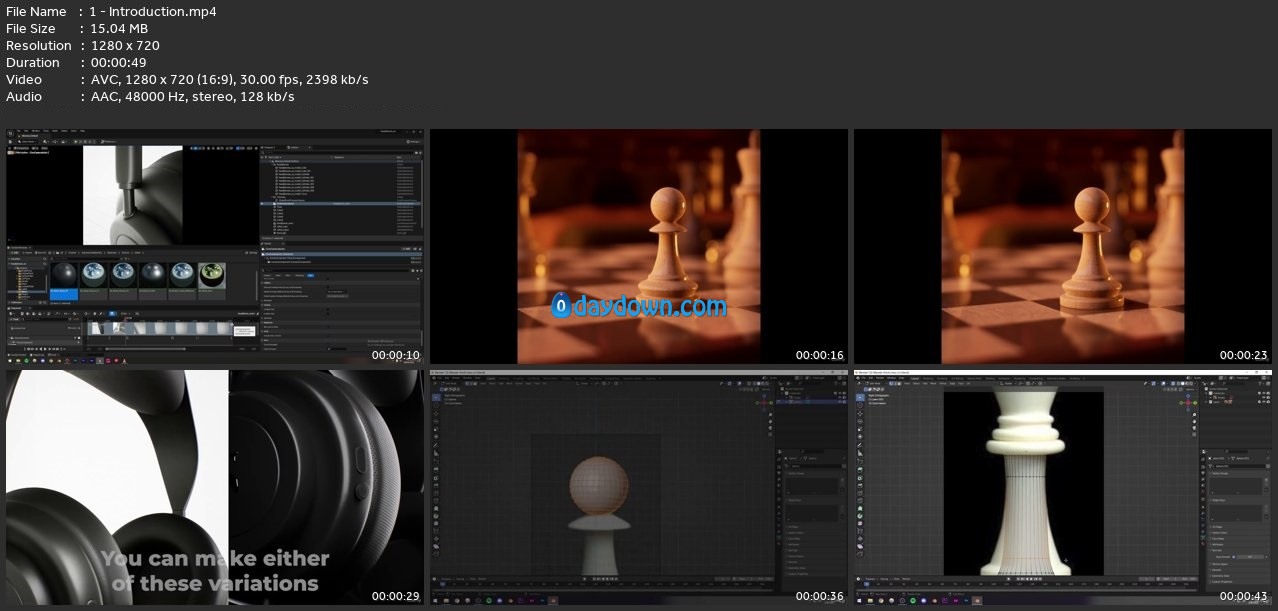
Task: Select the blue-highlighted material thumbnail in Unreal content browser
Action: coord(65,277)
